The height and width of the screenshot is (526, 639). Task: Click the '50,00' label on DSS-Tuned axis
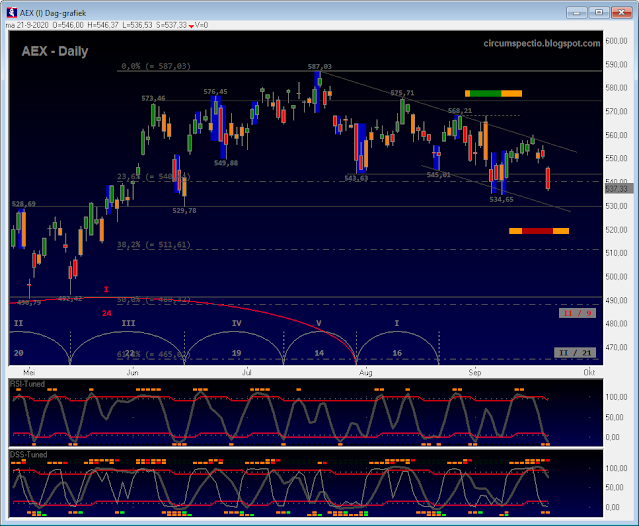pos(615,487)
